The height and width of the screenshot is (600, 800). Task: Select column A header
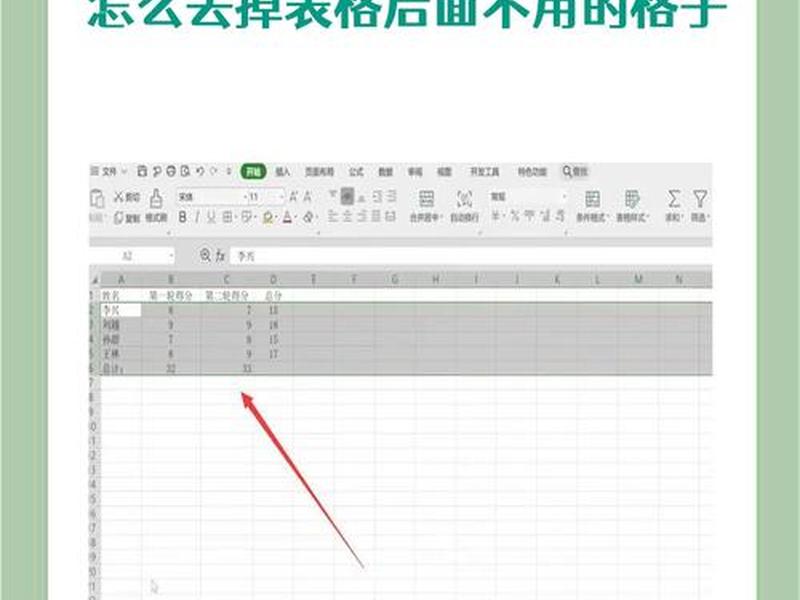pos(121,280)
